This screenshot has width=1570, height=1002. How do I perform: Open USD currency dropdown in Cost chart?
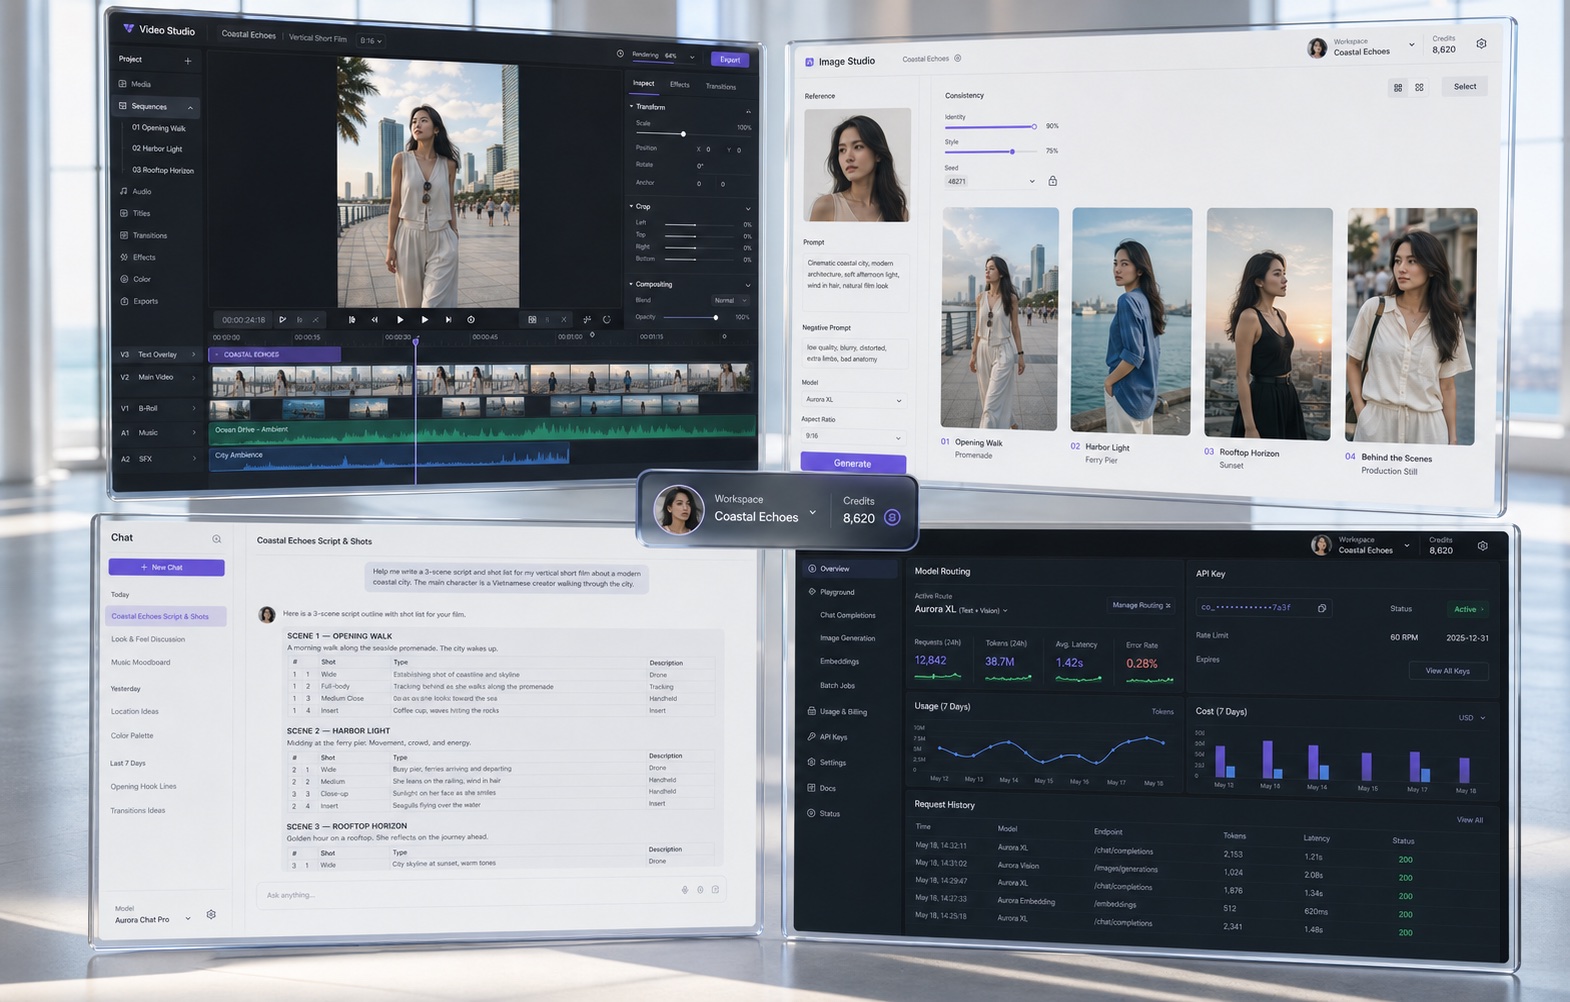tap(1471, 718)
